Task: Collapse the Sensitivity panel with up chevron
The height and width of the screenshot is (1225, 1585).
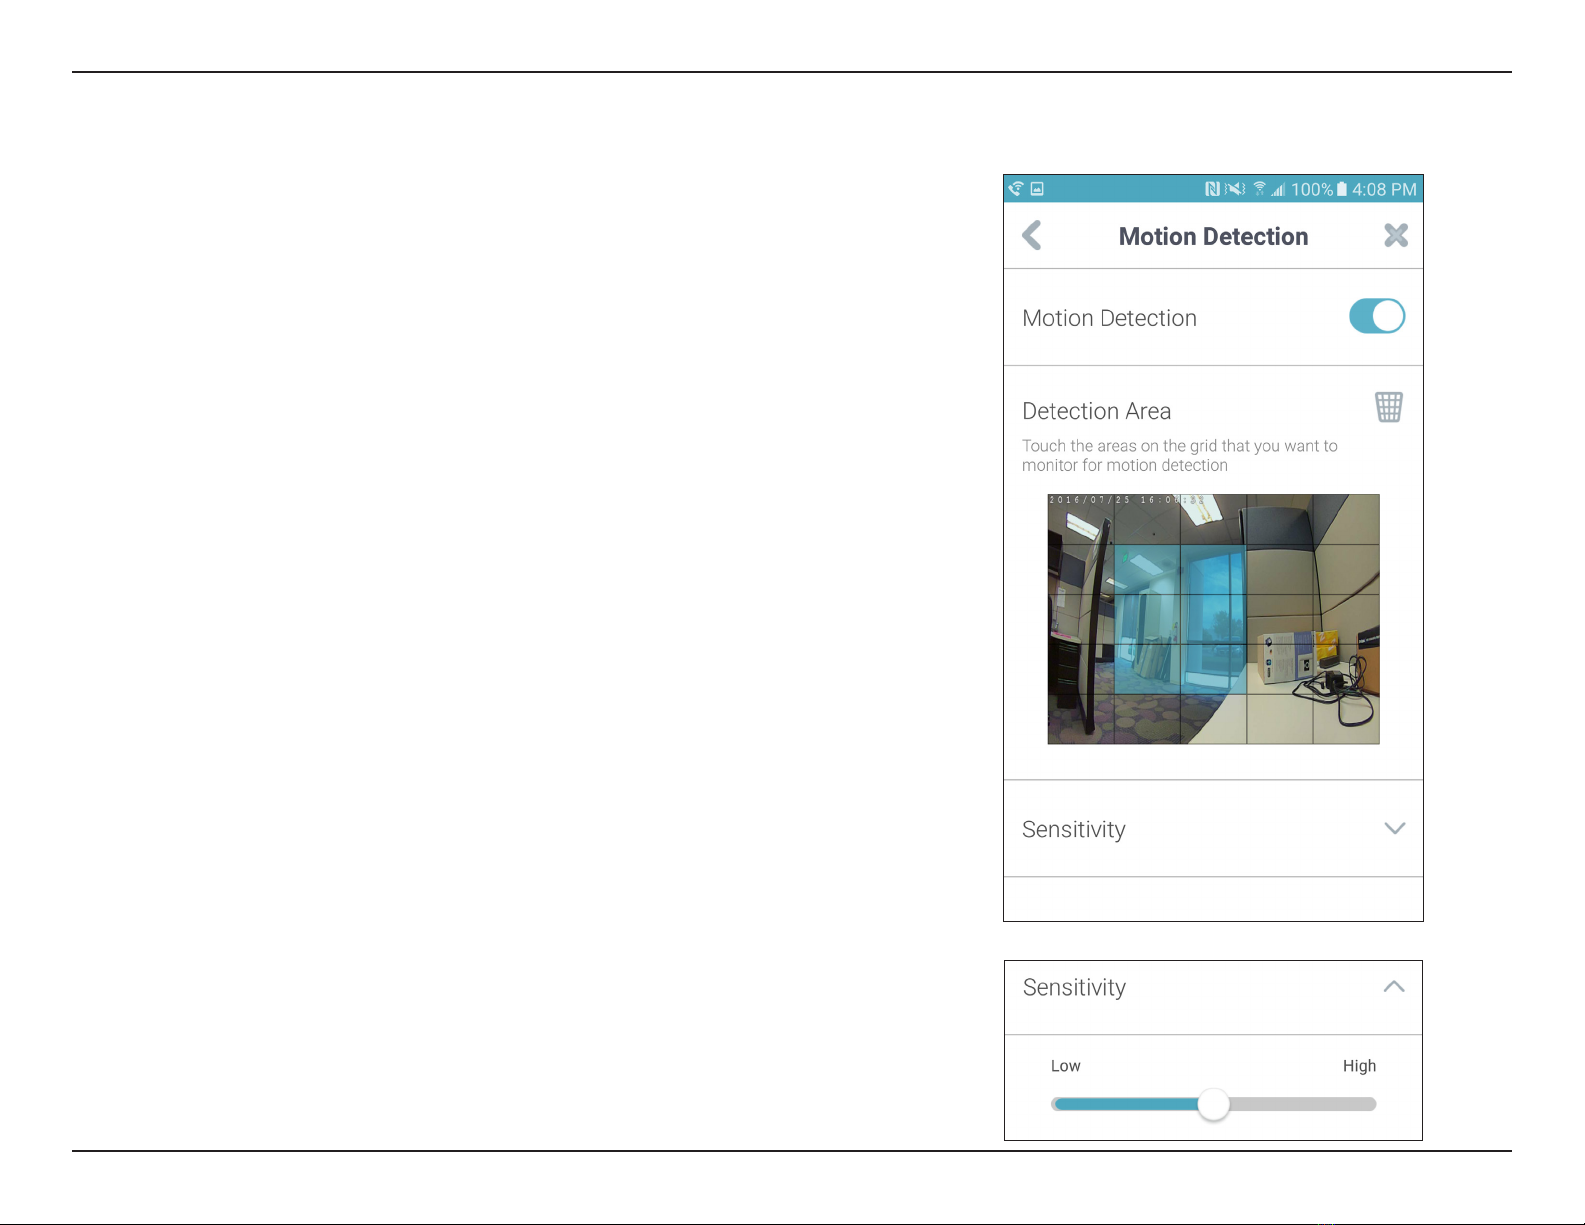Action: (x=1394, y=987)
